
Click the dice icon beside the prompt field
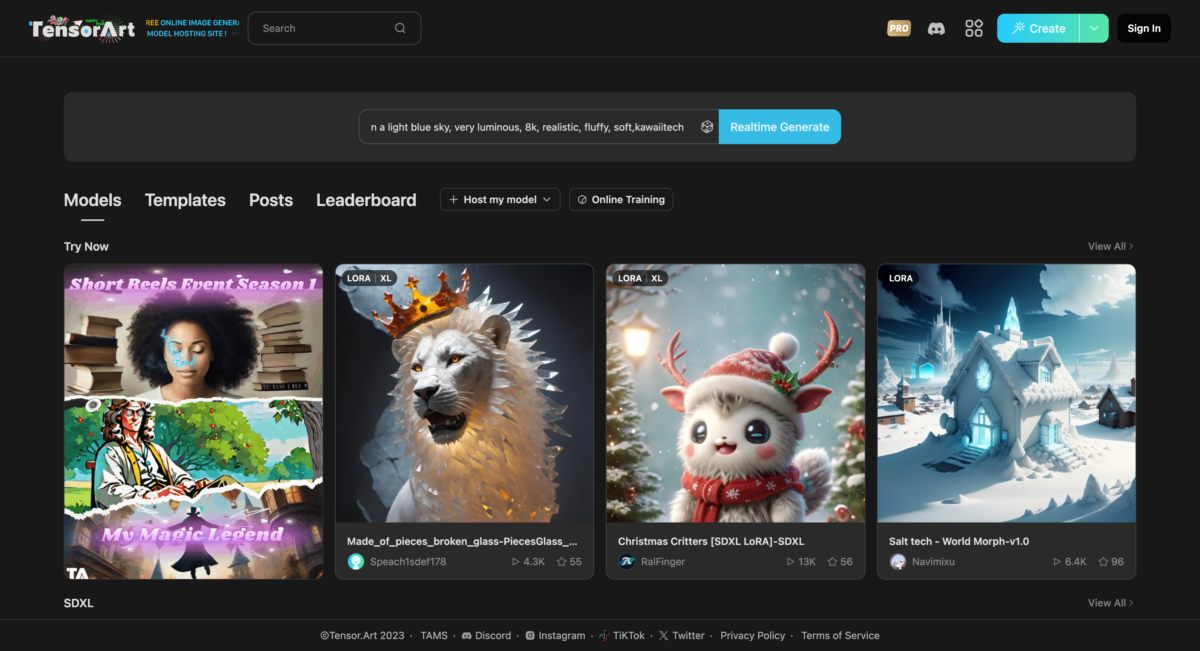pyautogui.click(x=707, y=127)
